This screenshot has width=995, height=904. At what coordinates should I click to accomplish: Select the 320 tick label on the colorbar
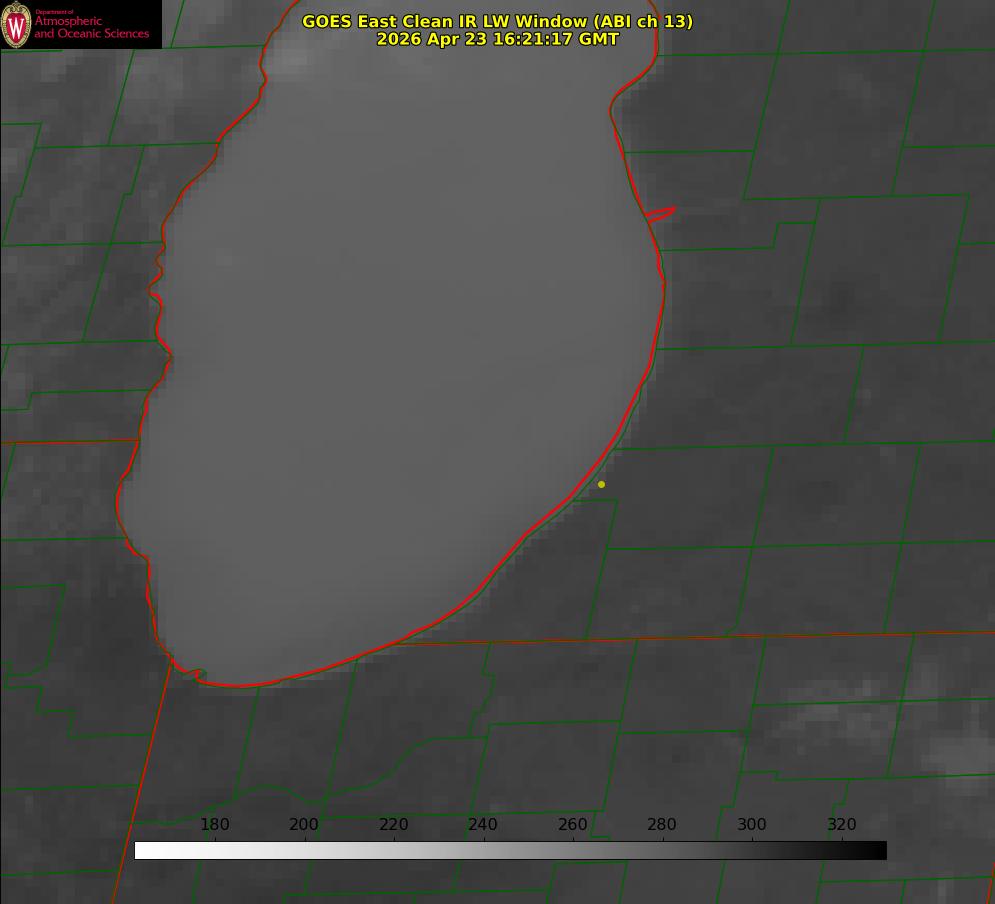(x=842, y=824)
